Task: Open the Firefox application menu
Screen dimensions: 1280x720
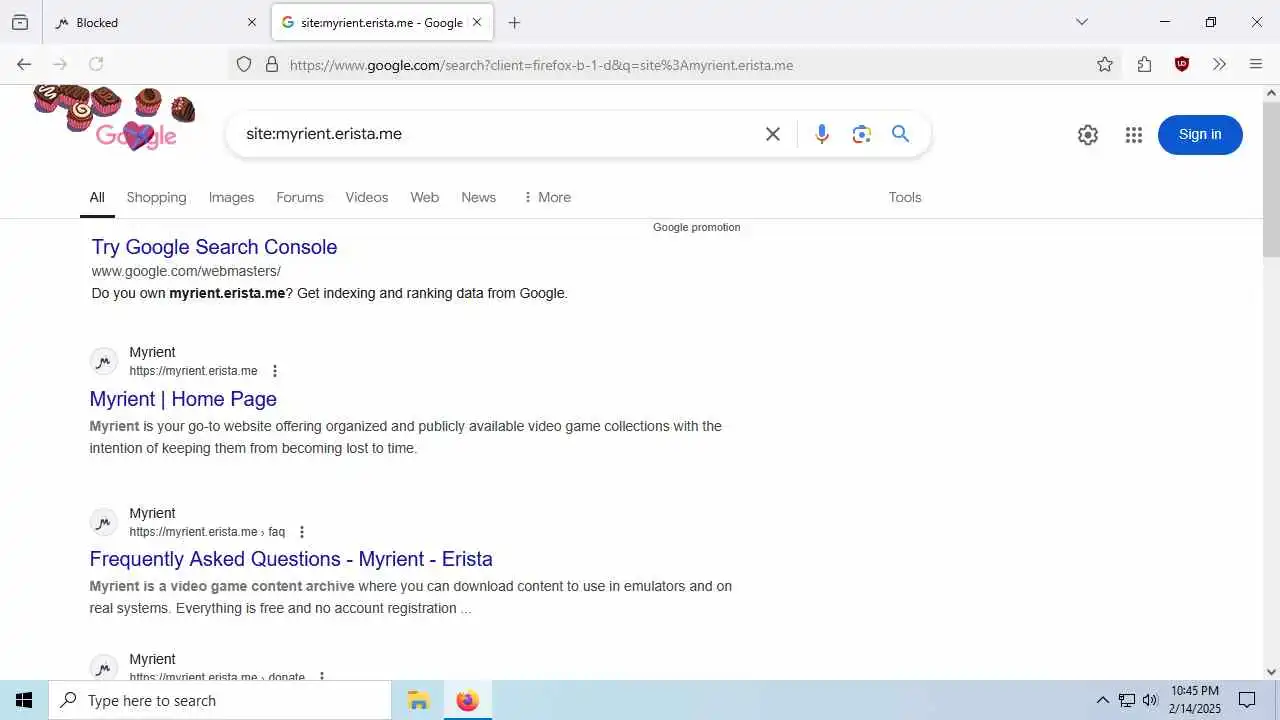Action: [x=1256, y=65]
